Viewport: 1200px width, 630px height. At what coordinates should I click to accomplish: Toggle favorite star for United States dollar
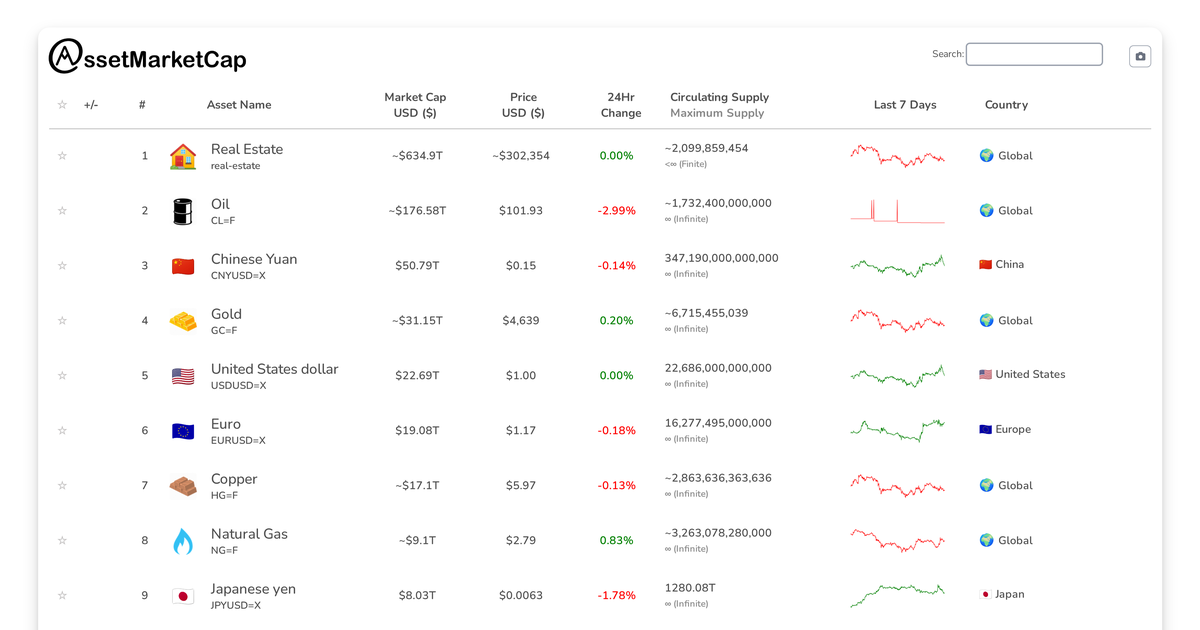click(62, 376)
